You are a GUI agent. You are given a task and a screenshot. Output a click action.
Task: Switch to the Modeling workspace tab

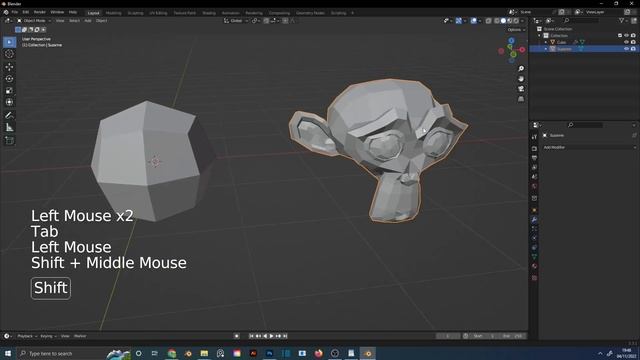tap(113, 13)
